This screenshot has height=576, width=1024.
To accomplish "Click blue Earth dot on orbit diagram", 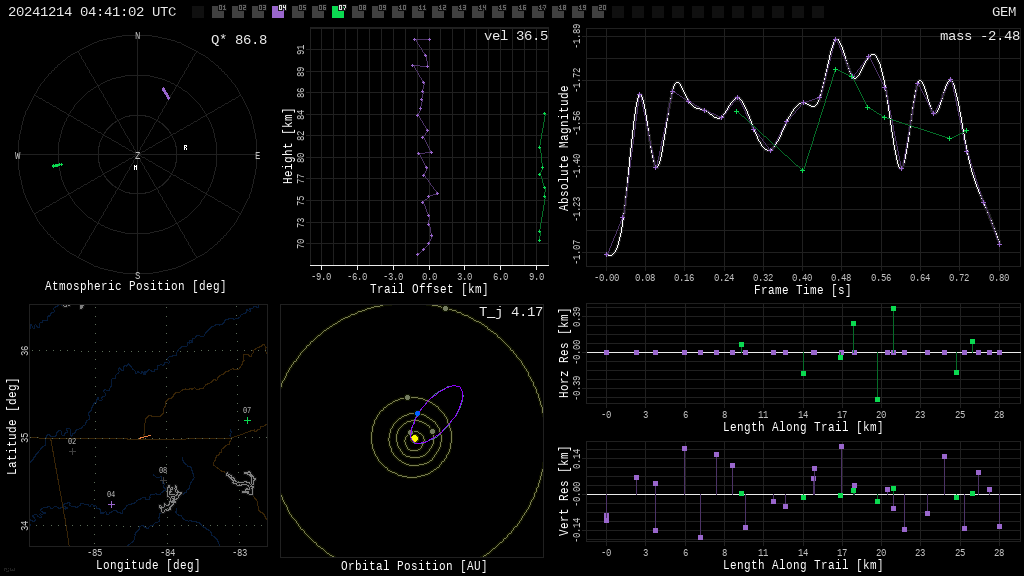I will 417,413.
